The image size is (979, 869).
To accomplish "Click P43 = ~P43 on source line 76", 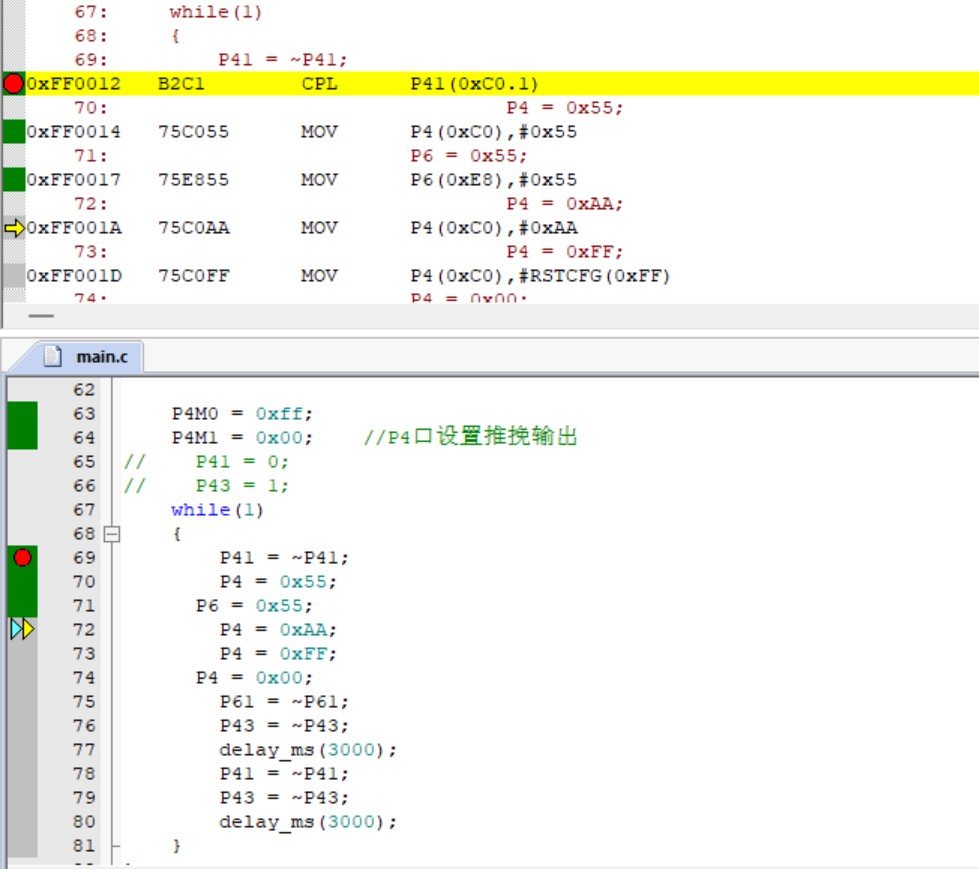I will 284,726.
